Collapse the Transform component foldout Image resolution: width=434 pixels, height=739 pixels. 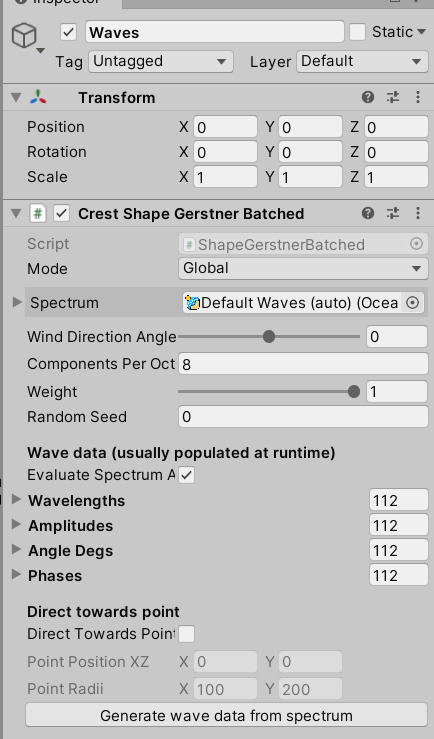coord(16,97)
